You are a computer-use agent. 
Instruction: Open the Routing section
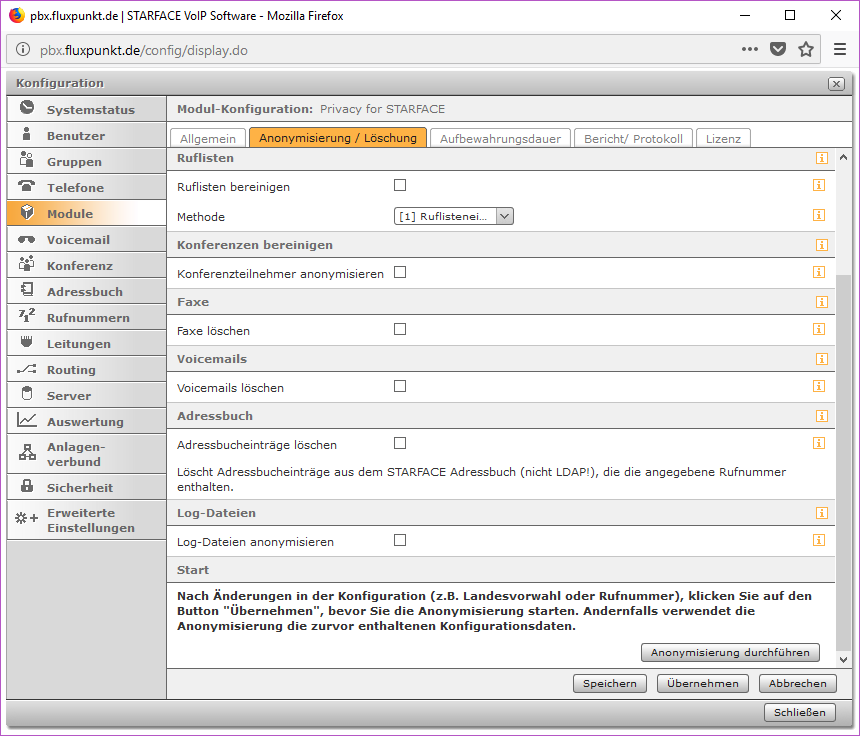pyautogui.click(x=87, y=370)
